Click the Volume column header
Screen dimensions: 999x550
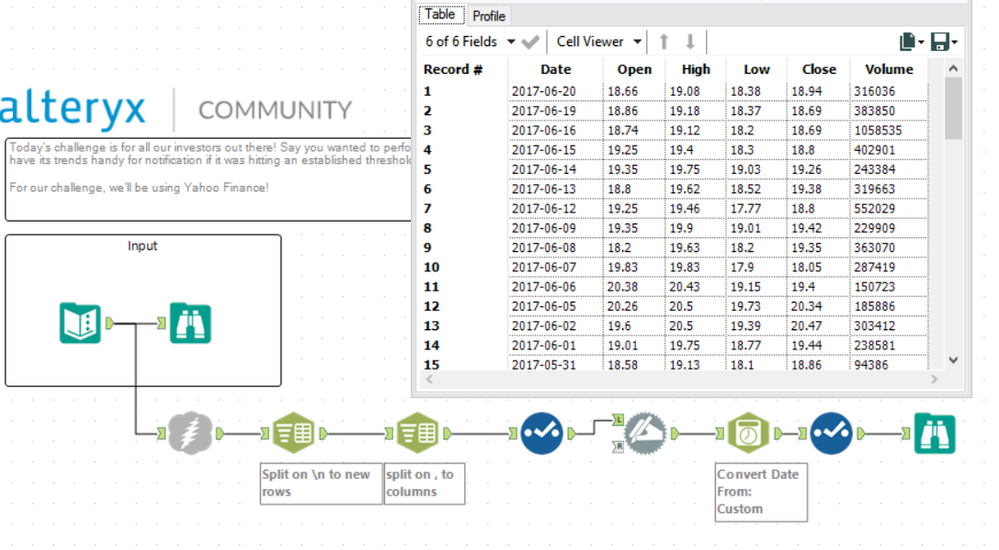889,69
